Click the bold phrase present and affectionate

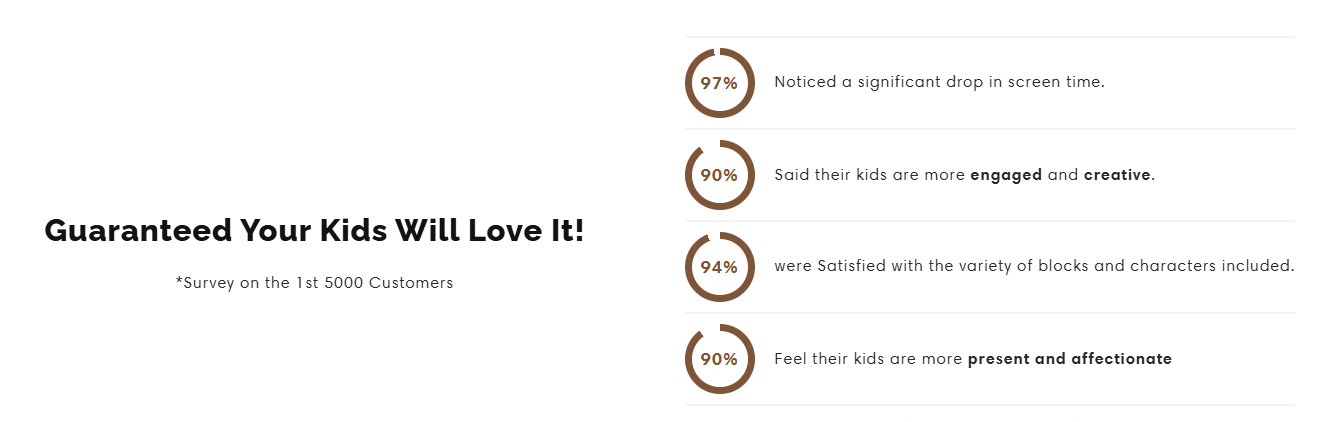pyautogui.click(x=1069, y=359)
